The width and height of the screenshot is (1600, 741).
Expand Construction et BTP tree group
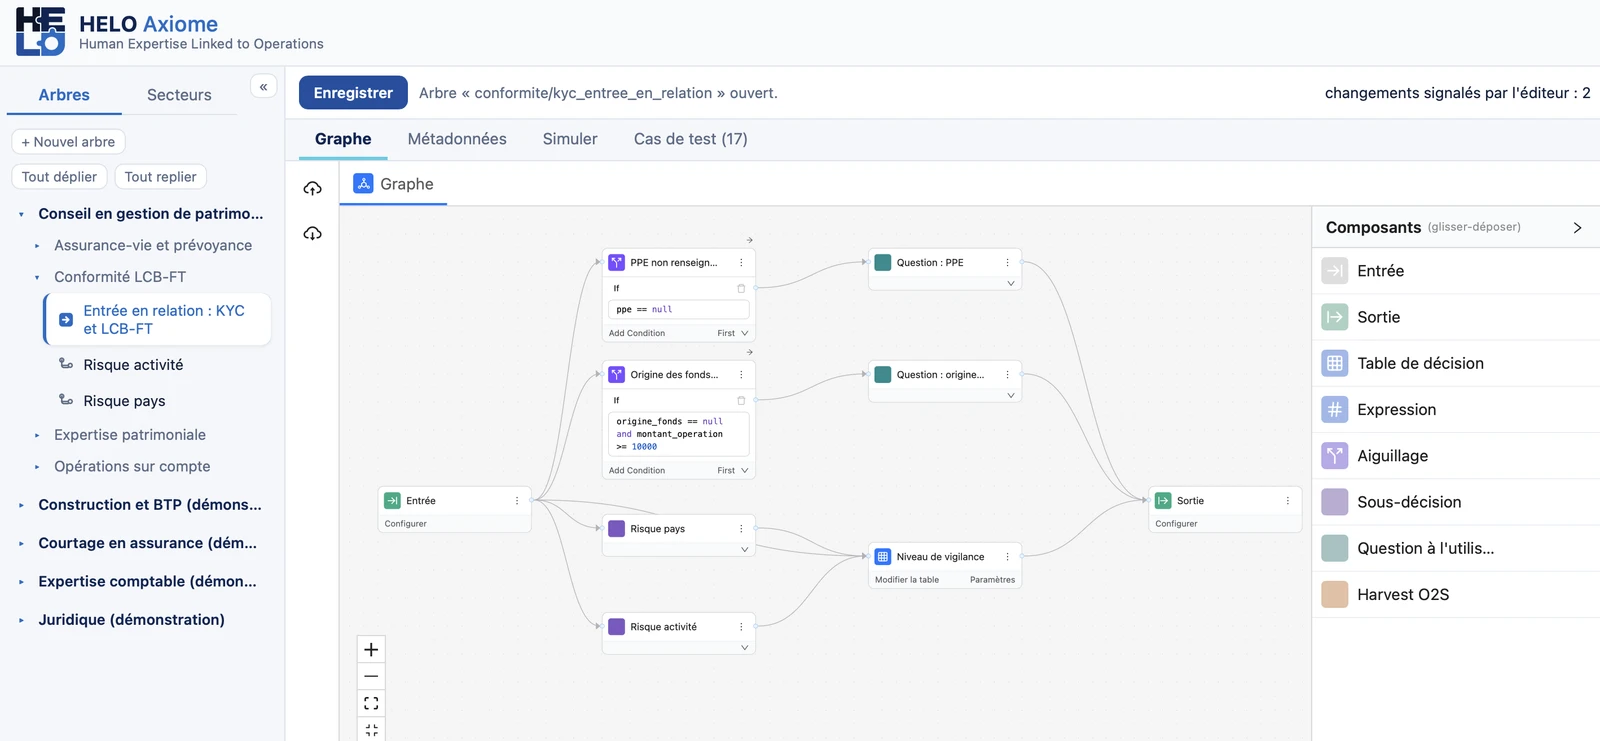[x=21, y=505]
